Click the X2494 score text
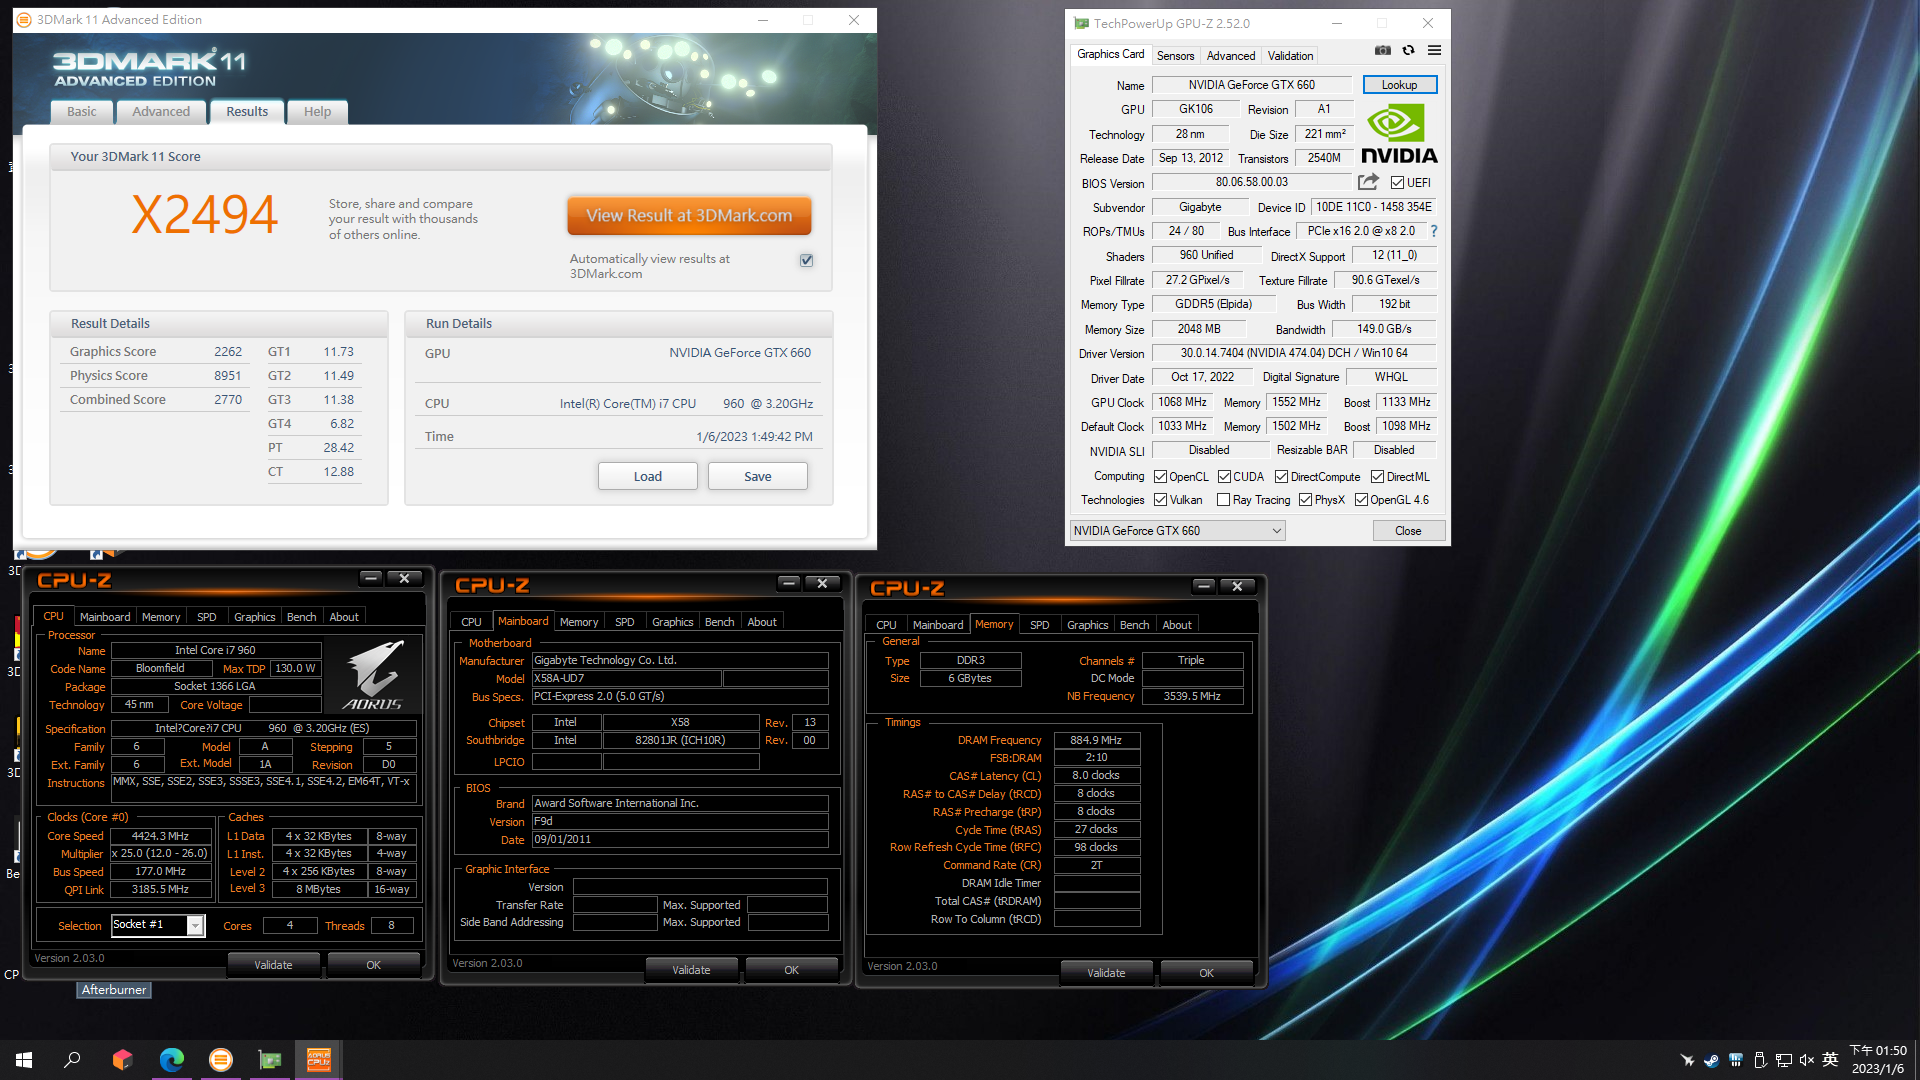 click(205, 215)
